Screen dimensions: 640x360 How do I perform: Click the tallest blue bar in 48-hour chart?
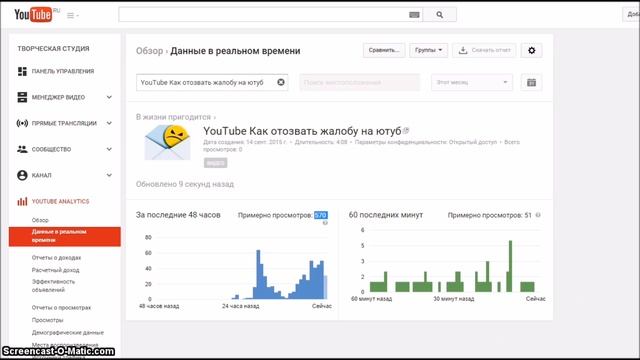click(x=258, y=274)
